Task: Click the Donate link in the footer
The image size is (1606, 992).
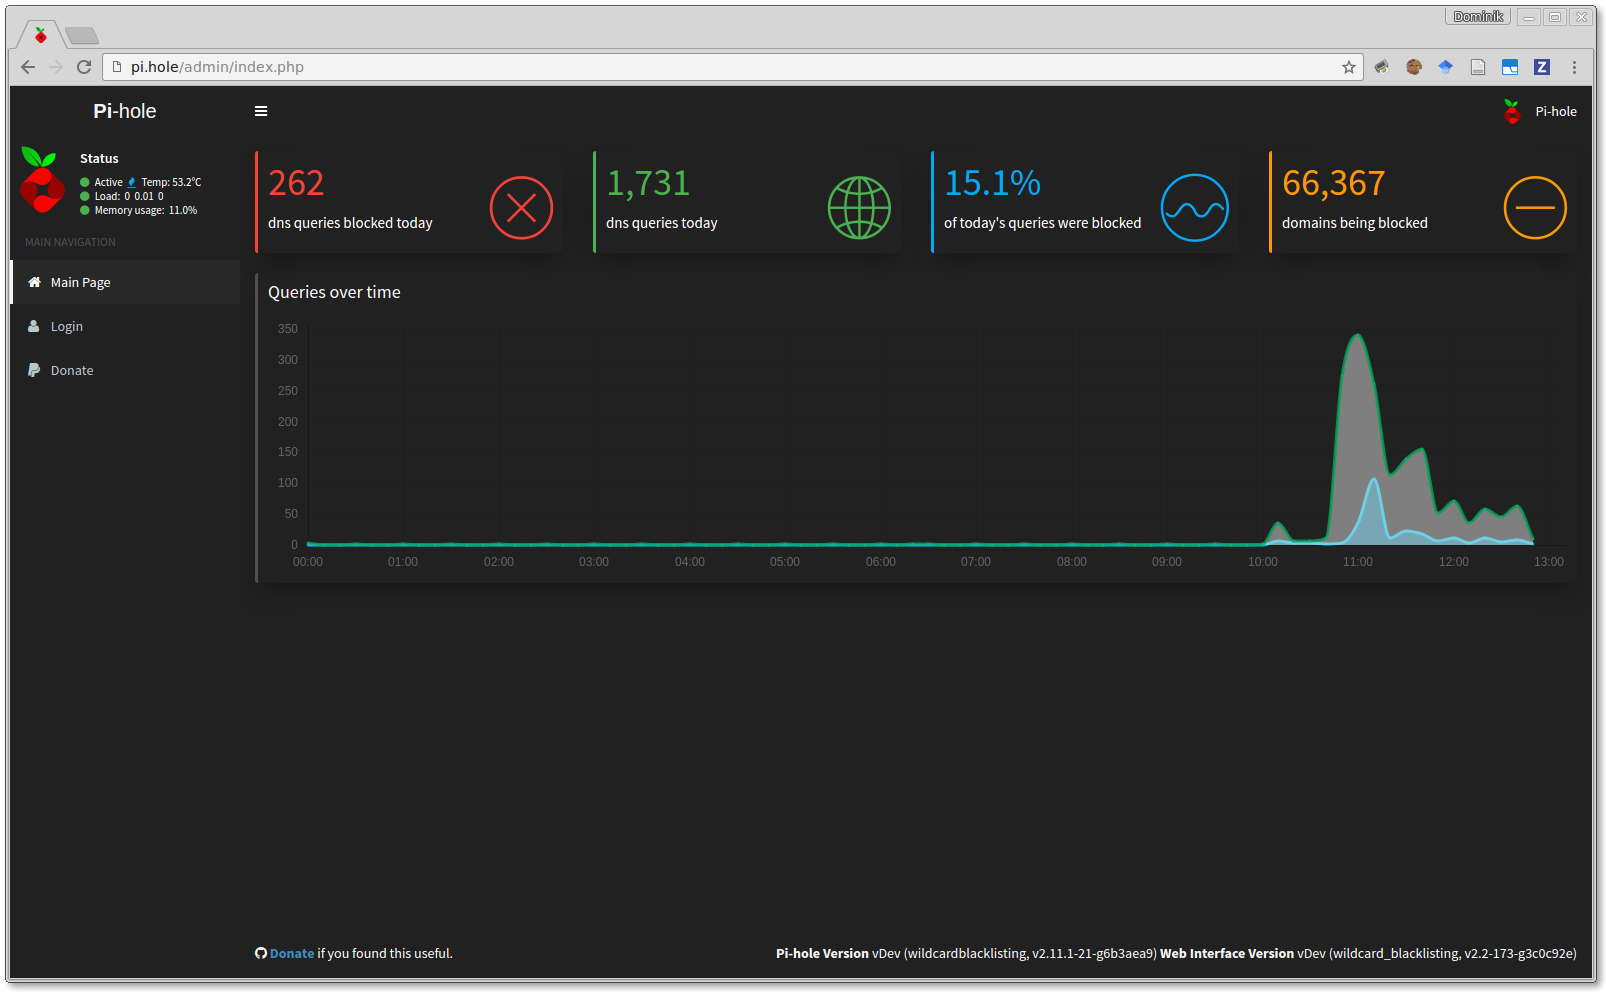Action: pyautogui.click(x=291, y=954)
